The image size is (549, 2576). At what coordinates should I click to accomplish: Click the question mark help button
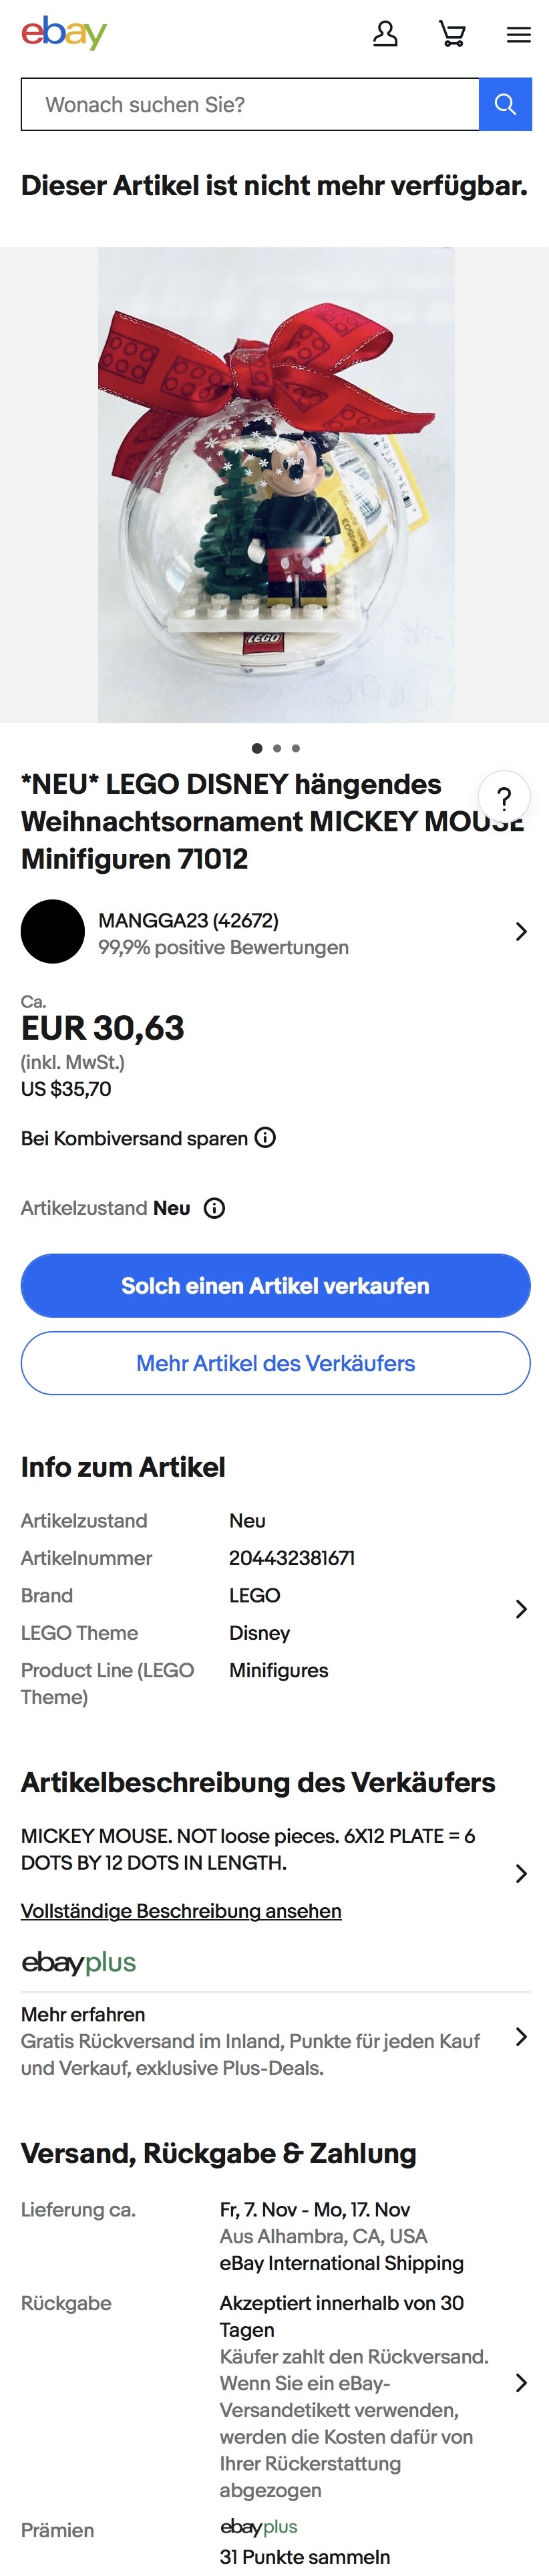[x=504, y=797]
